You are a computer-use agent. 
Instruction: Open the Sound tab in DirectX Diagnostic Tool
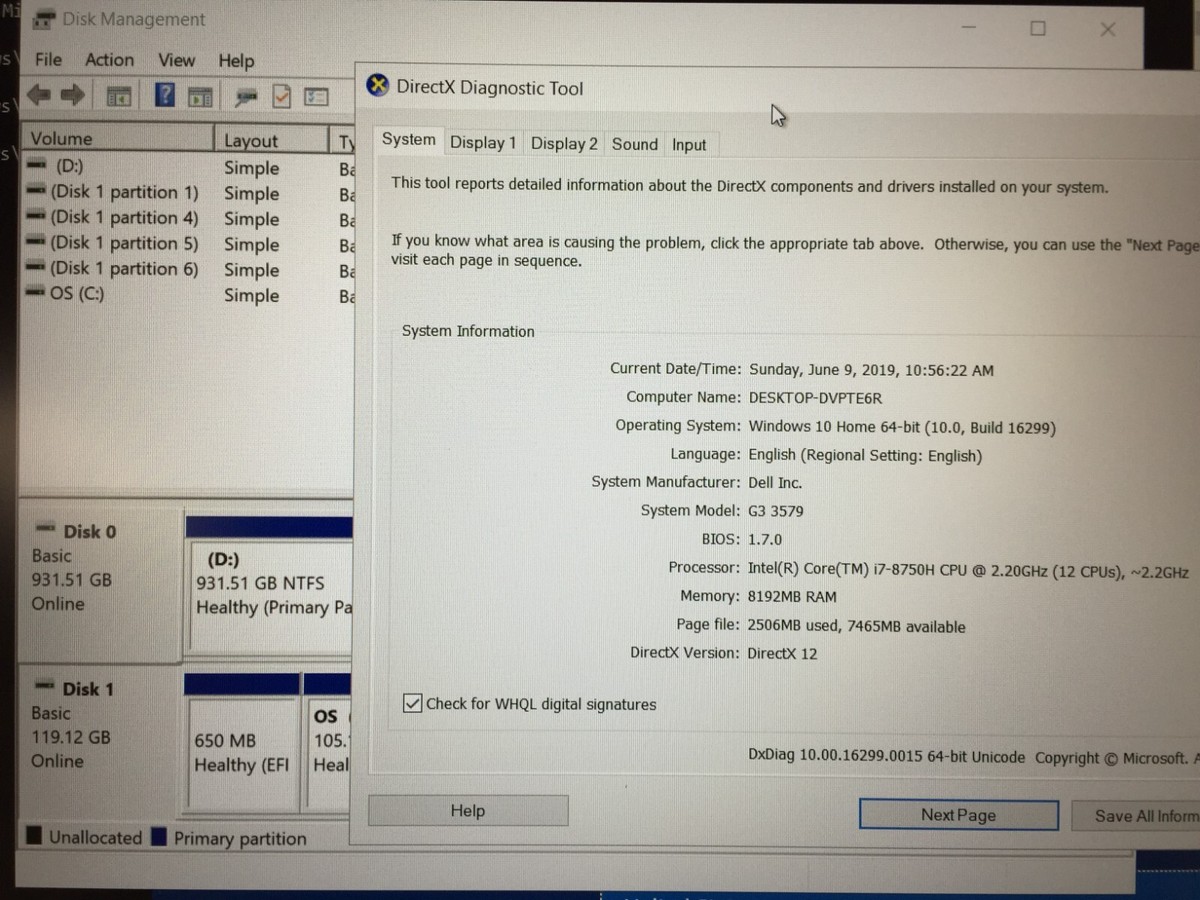point(634,143)
